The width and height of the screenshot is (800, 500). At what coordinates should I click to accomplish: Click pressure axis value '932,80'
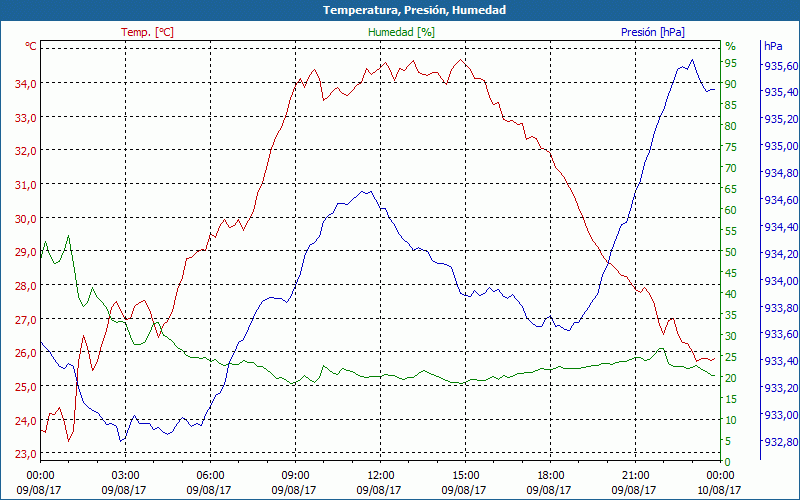(781, 442)
